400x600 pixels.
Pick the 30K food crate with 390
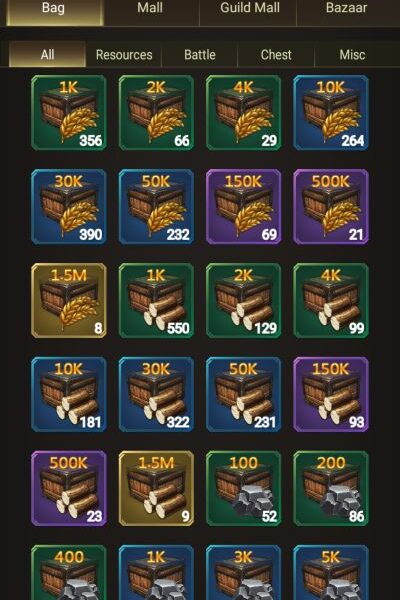click(x=69, y=207)
